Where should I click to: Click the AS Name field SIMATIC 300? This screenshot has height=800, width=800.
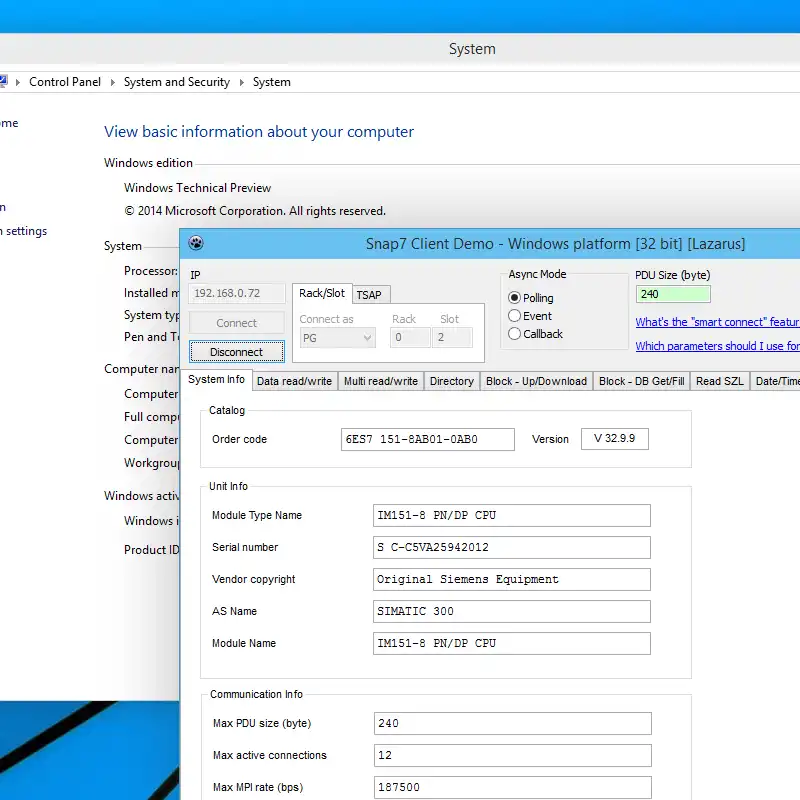(x=512, y=611)
